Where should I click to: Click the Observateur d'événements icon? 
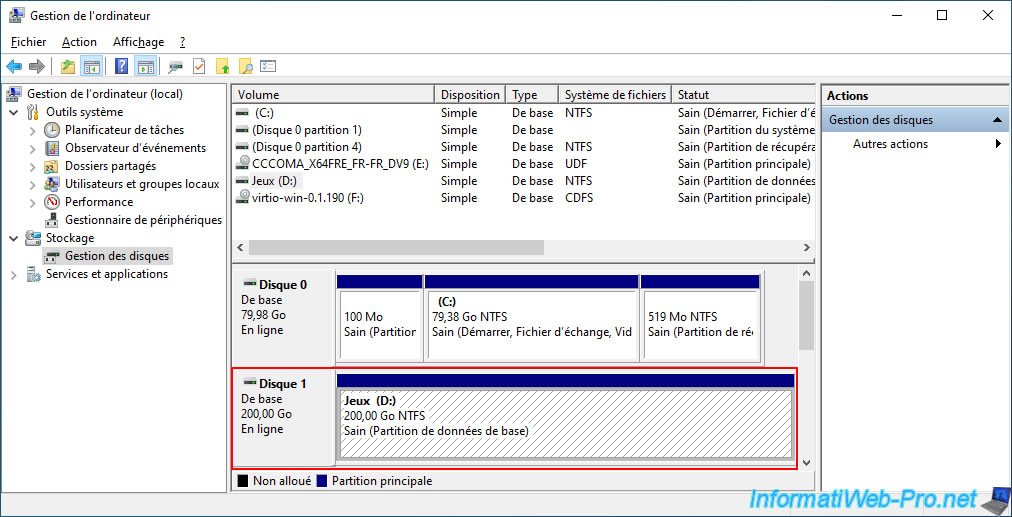click(52, 148)
